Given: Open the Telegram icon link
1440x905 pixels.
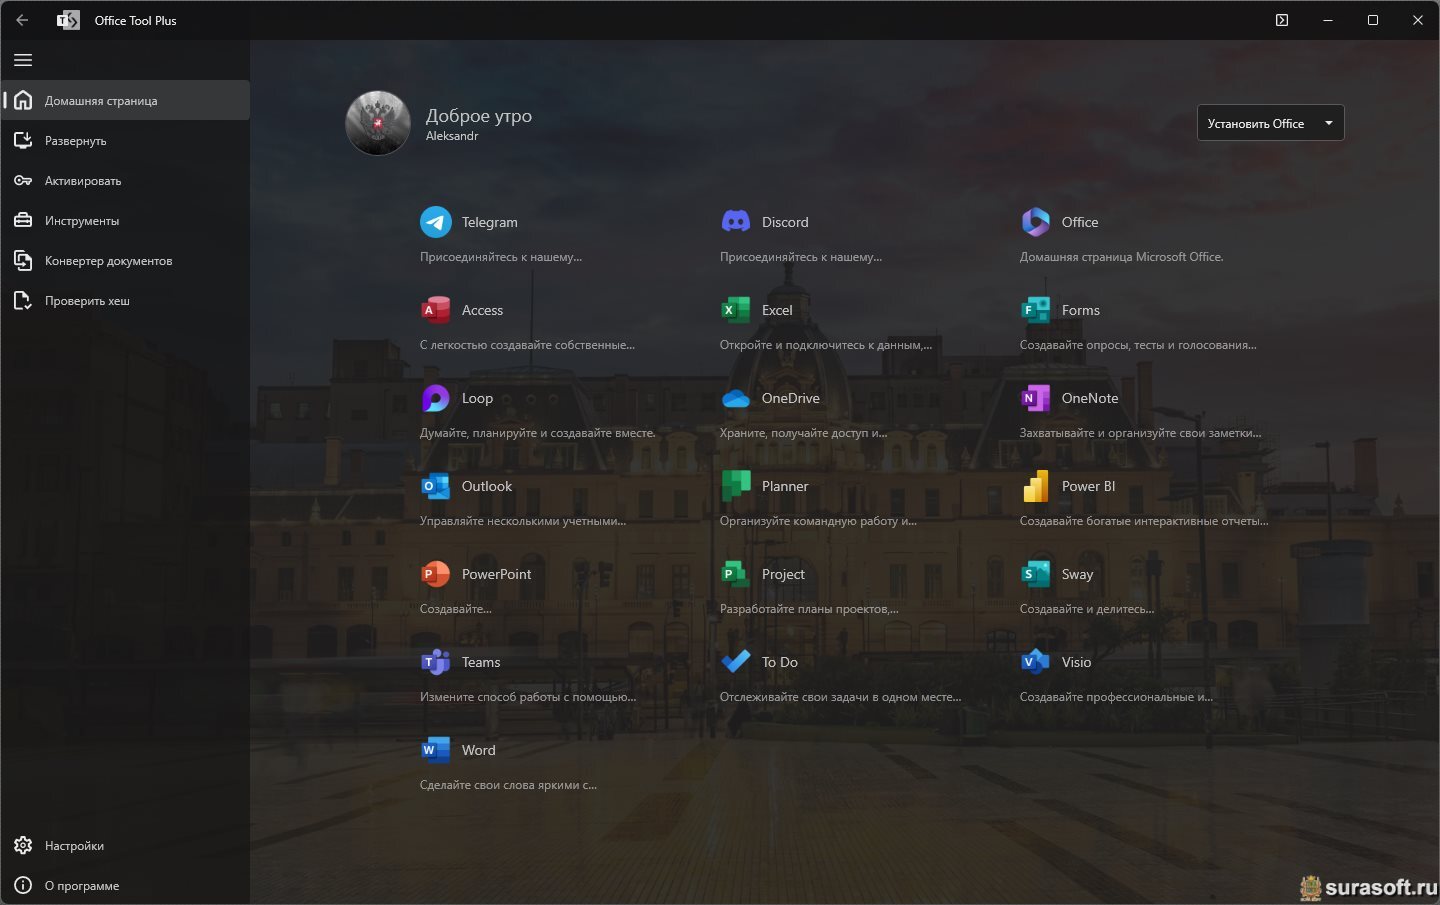Looking at the screenshot, I should [x=436, y=222].
